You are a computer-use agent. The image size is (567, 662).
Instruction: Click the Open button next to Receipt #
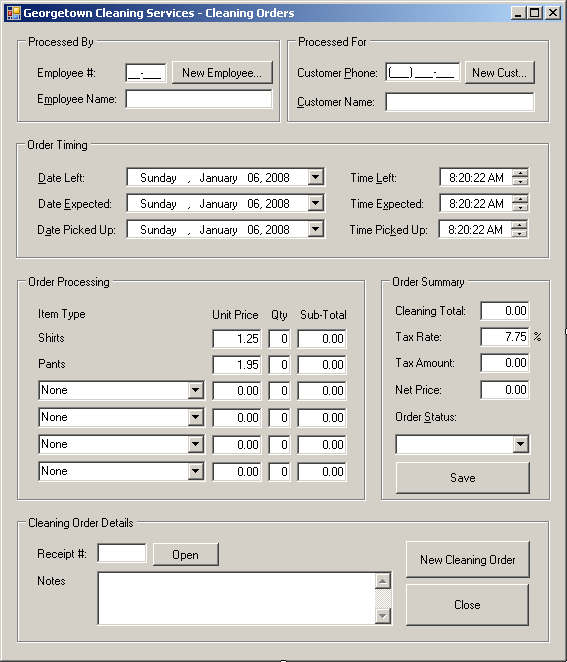(186, 554)
